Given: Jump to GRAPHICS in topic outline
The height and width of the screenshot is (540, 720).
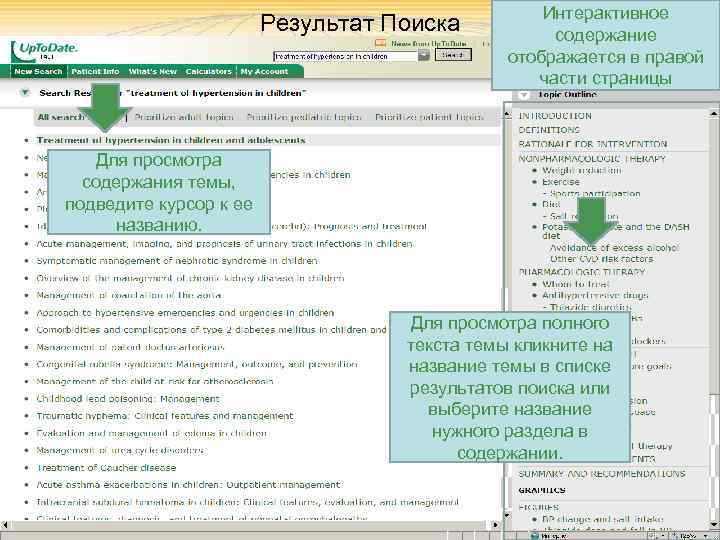Looking at the screenshot, I should [542, 490].
